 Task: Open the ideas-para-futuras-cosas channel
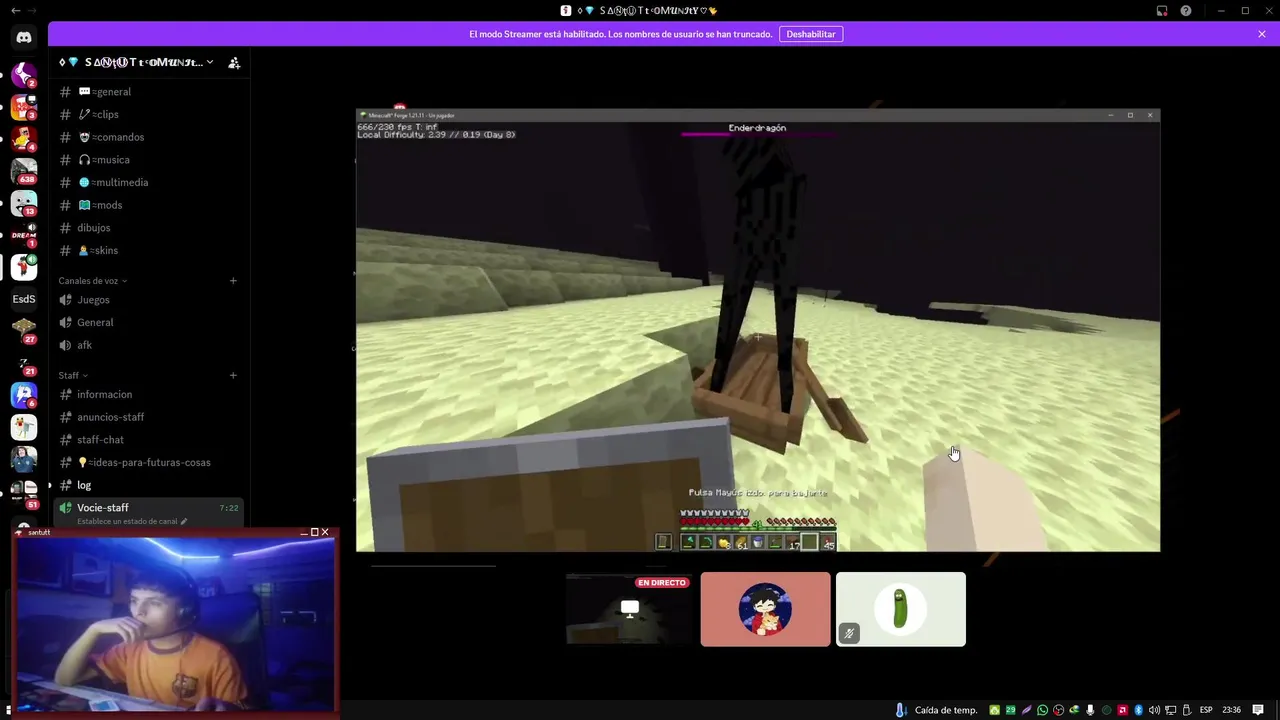click(148, 462)
